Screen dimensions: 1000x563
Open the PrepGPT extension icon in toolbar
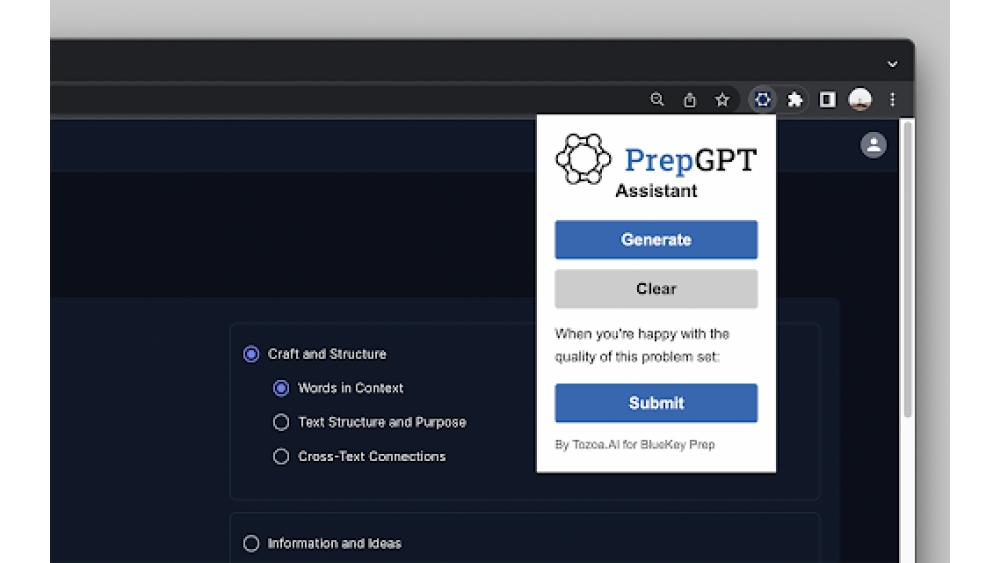762,99
